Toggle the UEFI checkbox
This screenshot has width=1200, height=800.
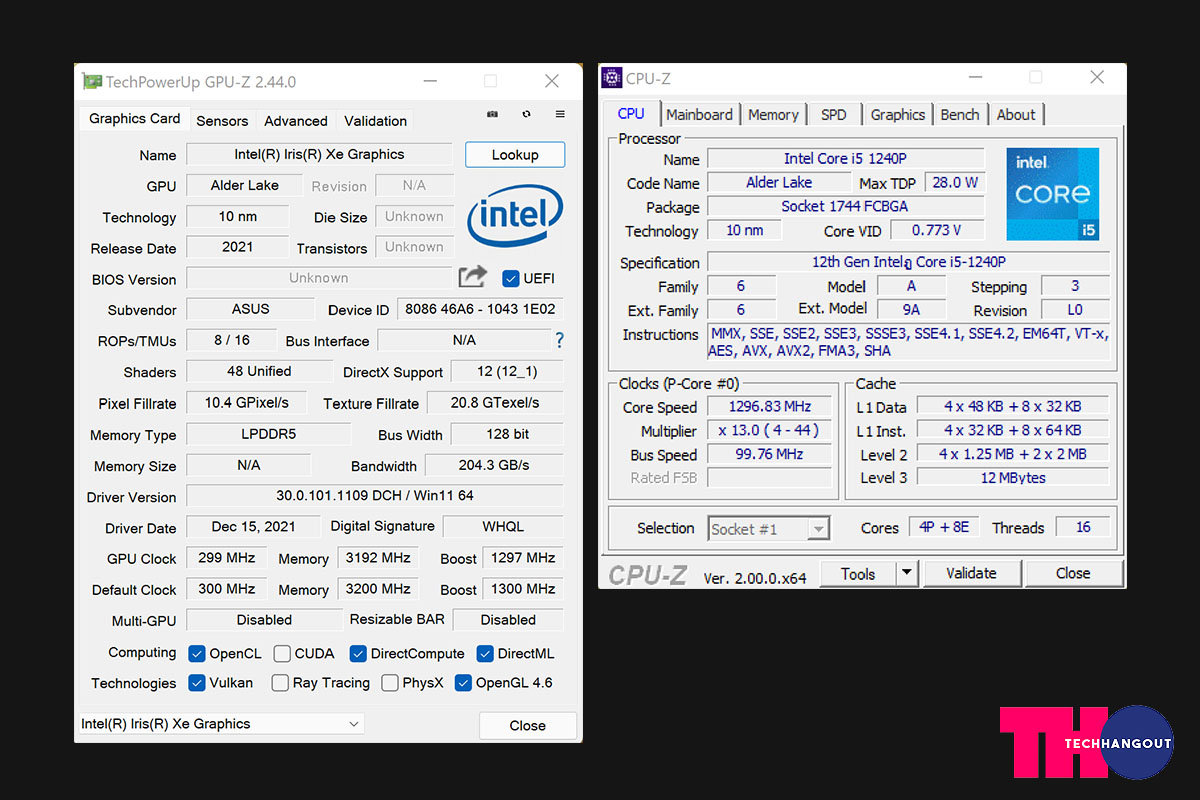510,278
